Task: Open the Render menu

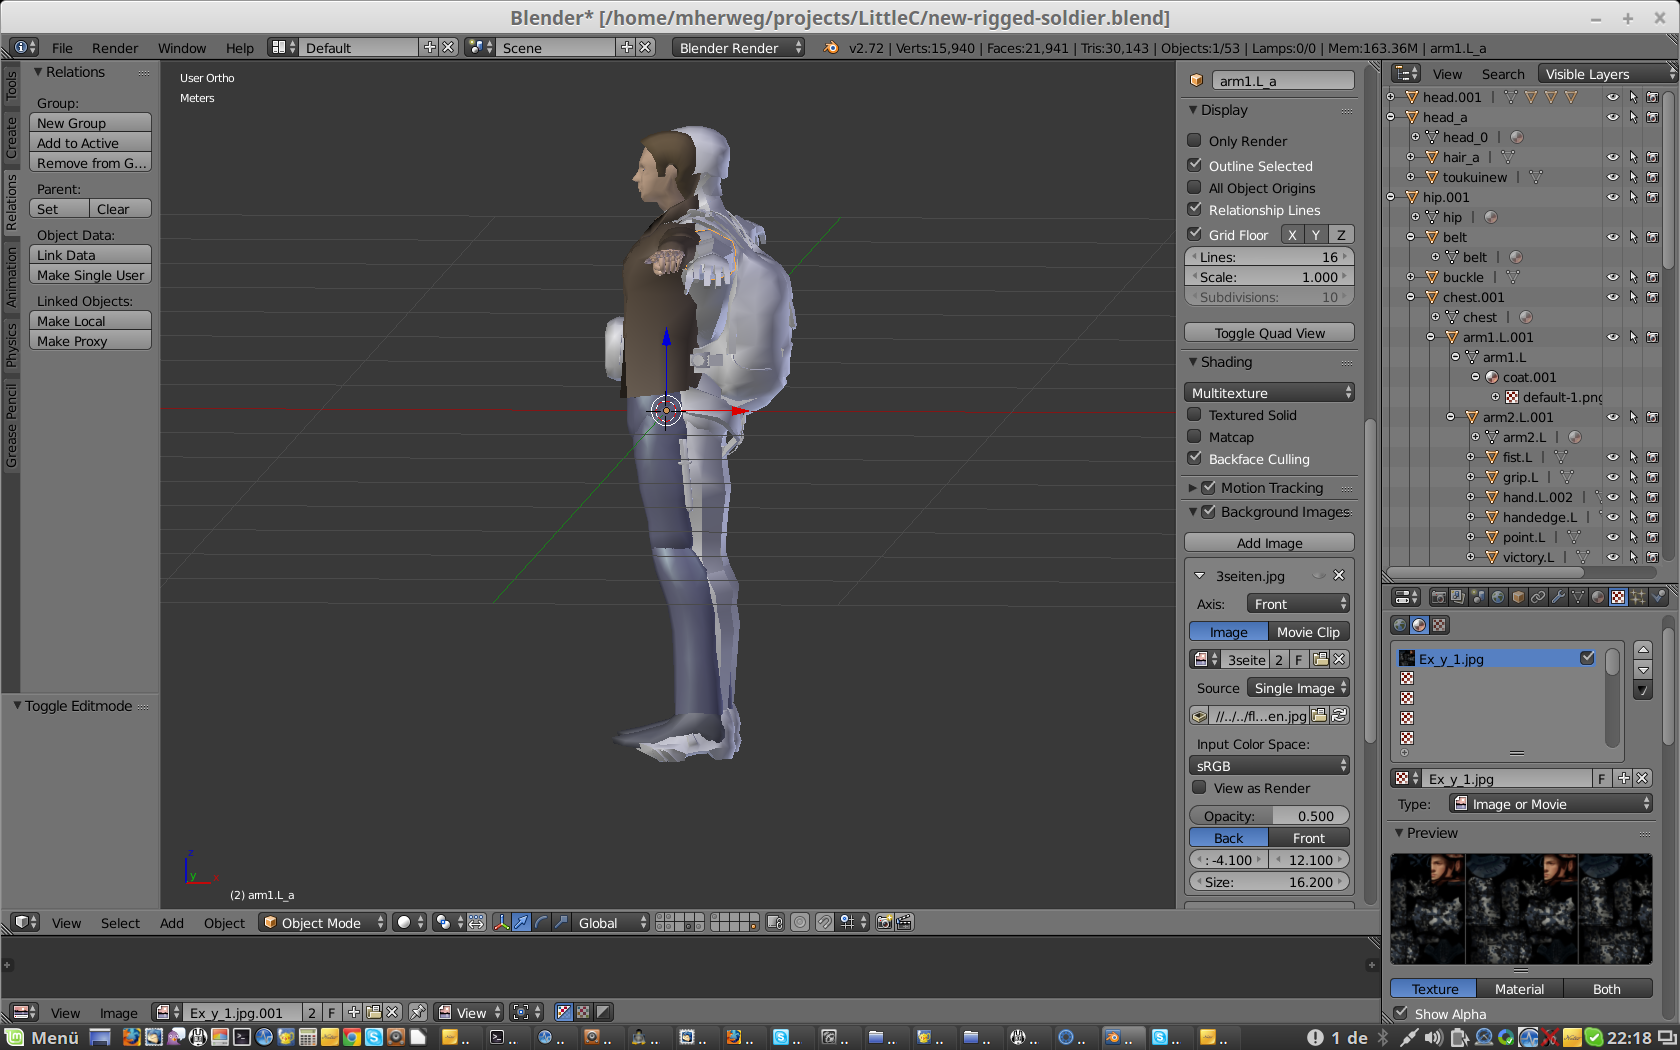Action: [x=115, y=48]
